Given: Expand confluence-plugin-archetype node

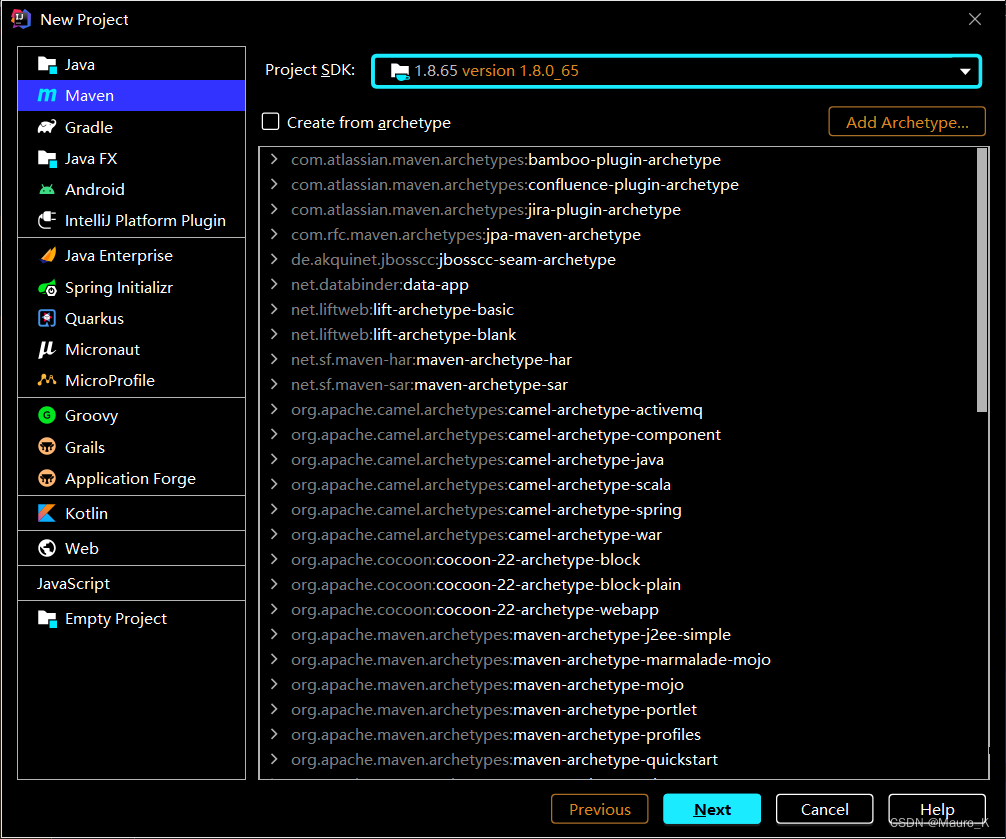Looking at the screenshot, I should [275, 184].
